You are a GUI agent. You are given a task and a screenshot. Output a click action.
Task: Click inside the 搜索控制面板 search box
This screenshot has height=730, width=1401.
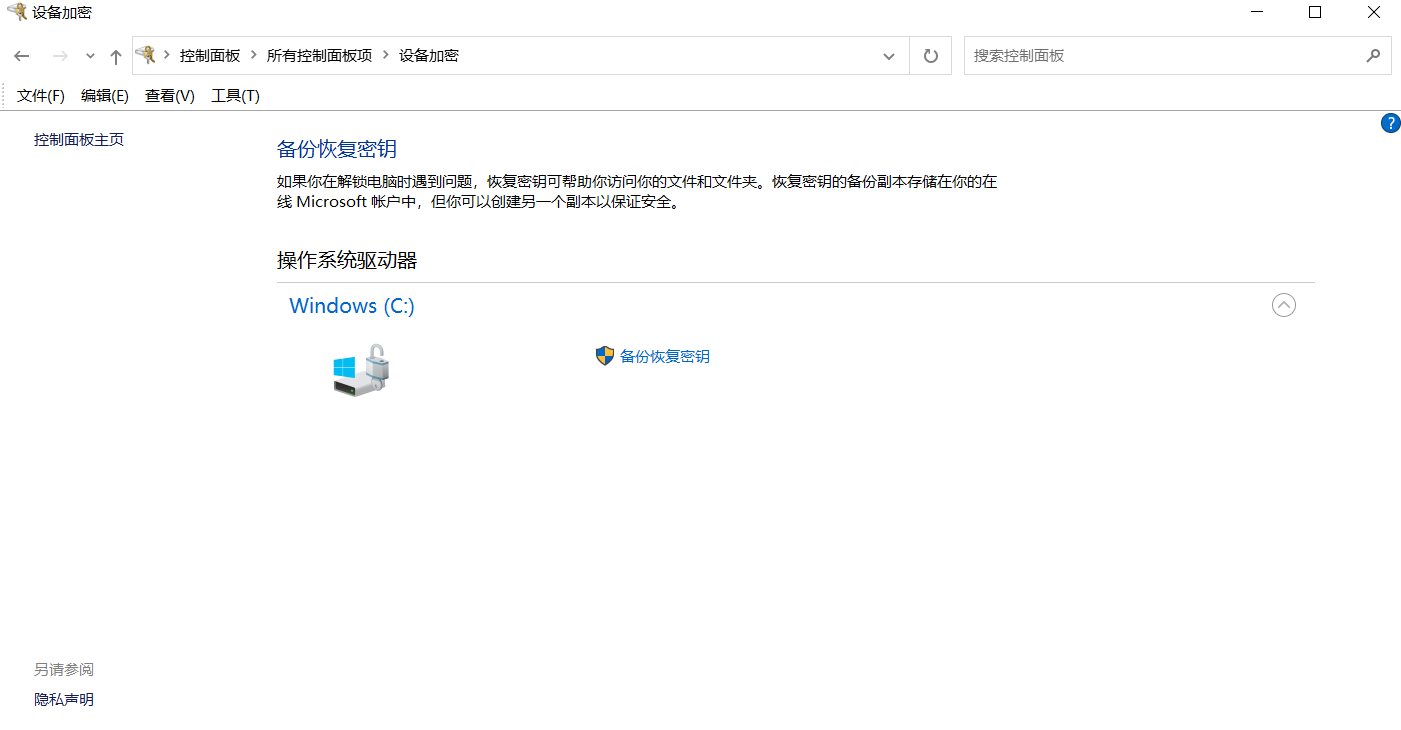1100,55
